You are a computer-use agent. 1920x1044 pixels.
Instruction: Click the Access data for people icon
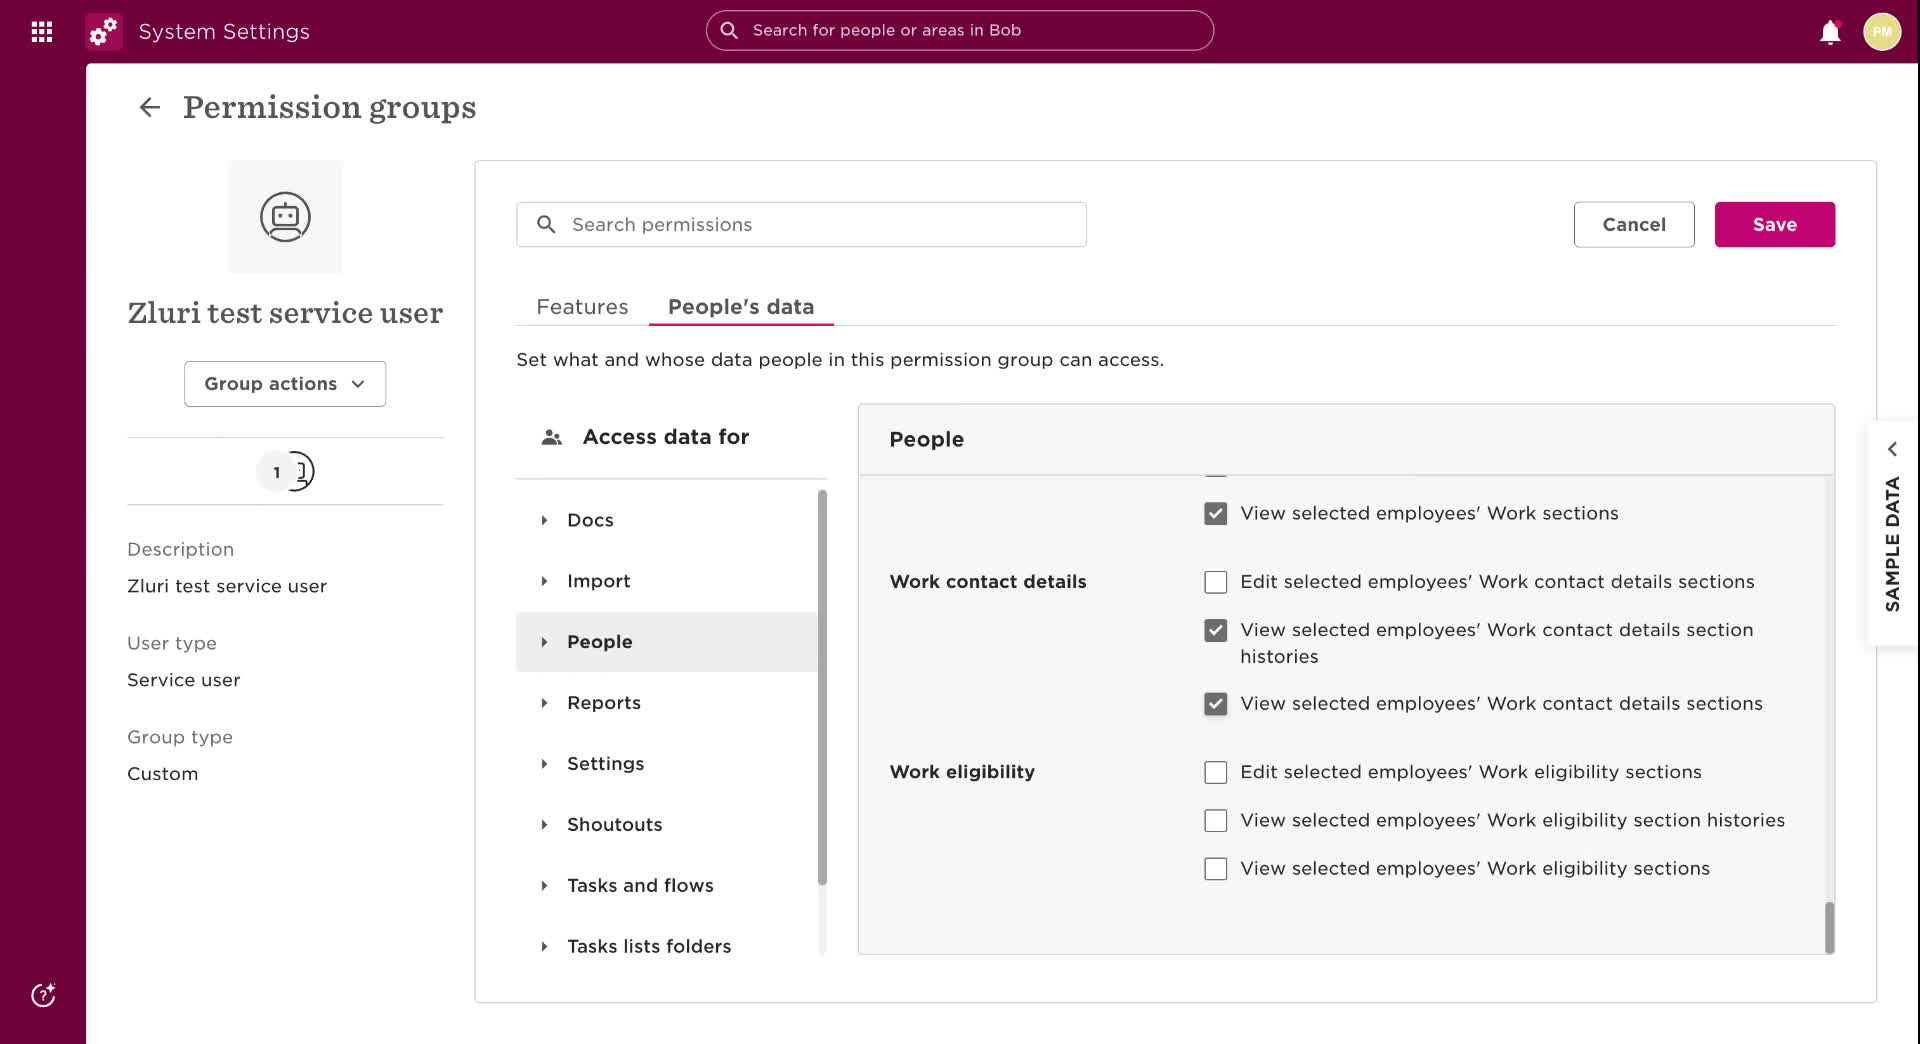[x=551, y=437]
